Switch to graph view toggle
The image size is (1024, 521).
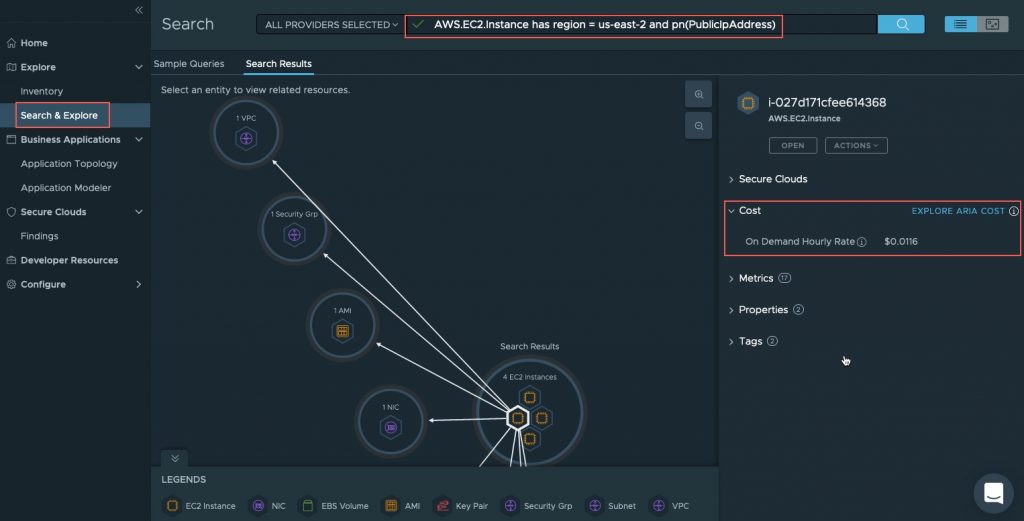[x=993, y=24]
